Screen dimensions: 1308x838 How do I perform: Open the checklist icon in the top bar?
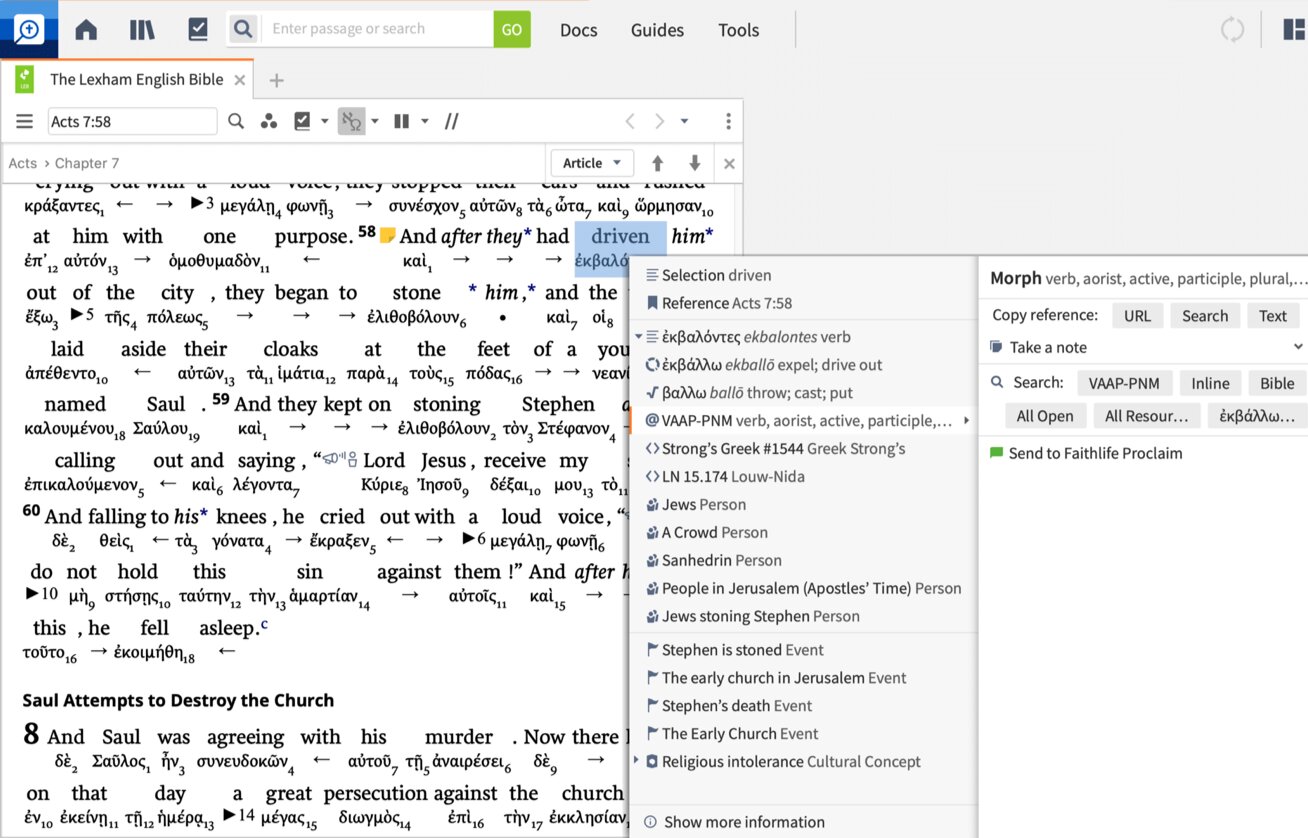tap(198, 30)
